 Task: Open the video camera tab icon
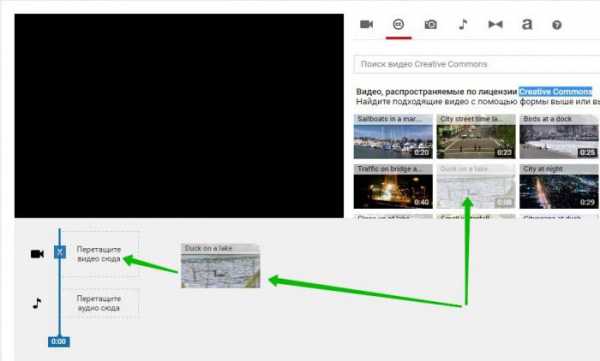pos(366,25)
